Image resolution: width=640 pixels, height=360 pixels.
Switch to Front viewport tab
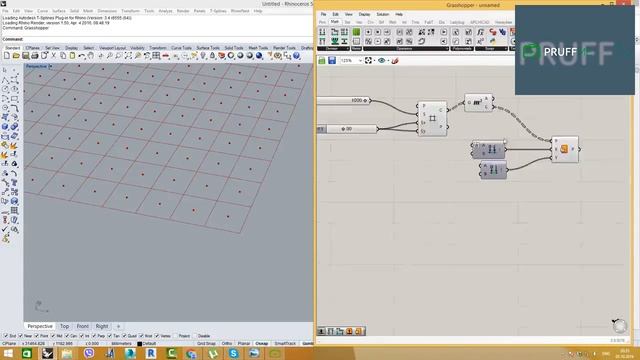tap(82, 326)
